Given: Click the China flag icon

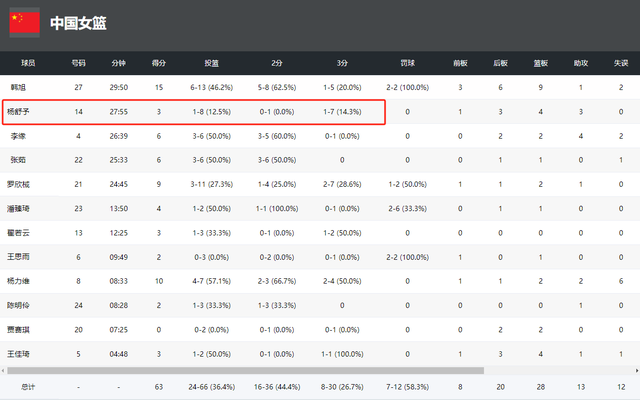Looking at the screenshot, I should coord(25,22).
